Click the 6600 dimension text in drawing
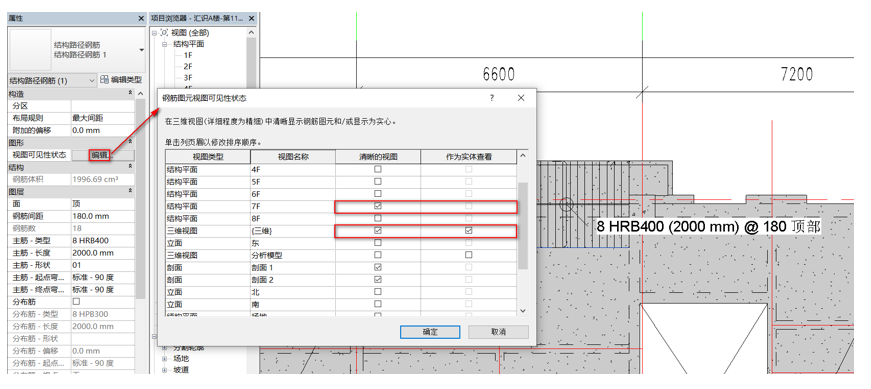 (499, 74)
